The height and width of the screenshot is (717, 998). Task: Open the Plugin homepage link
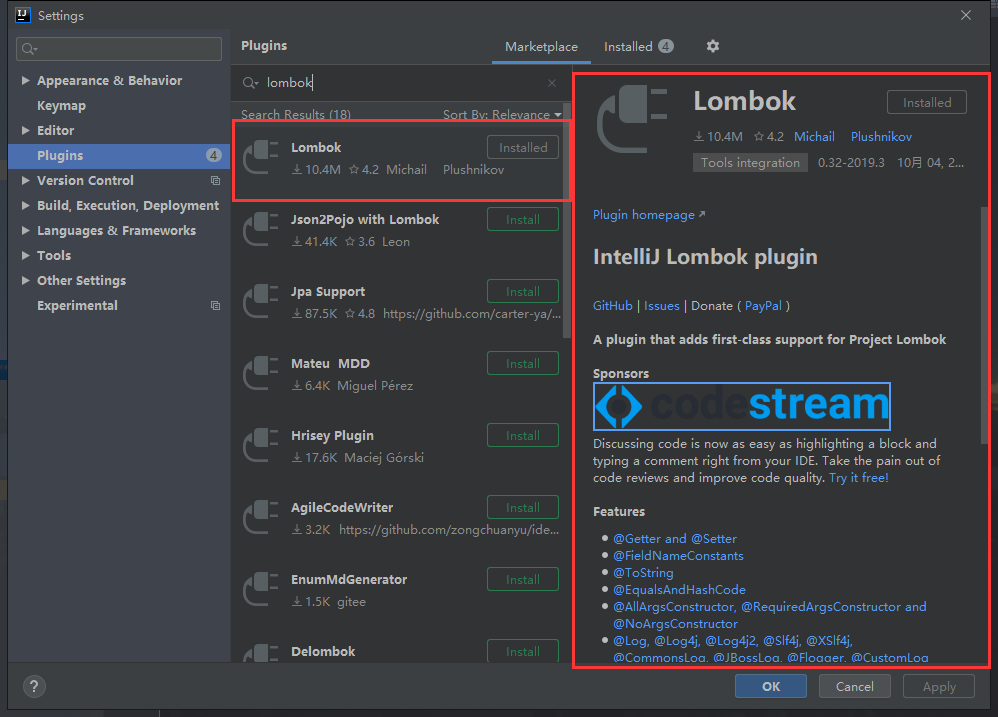click(x=649, y=215)
